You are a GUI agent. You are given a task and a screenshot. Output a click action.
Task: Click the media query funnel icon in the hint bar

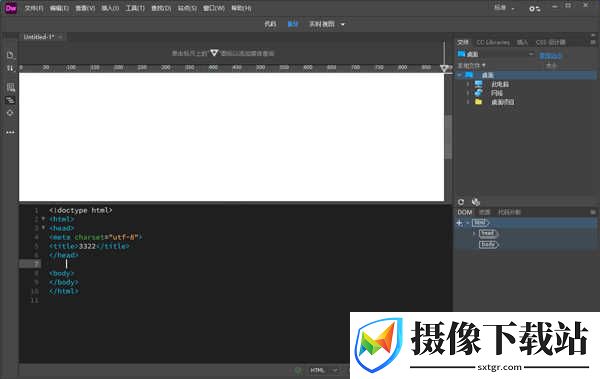pos(214,53)
